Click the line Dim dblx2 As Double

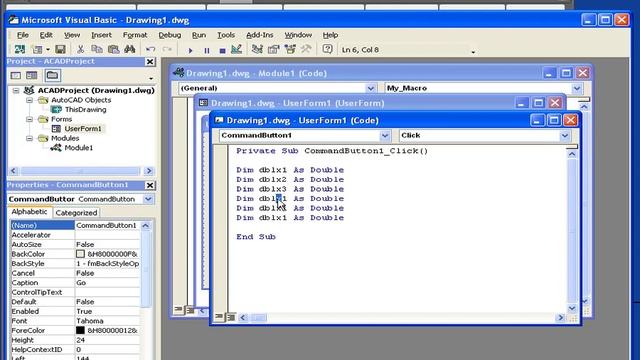pos(290,180)
